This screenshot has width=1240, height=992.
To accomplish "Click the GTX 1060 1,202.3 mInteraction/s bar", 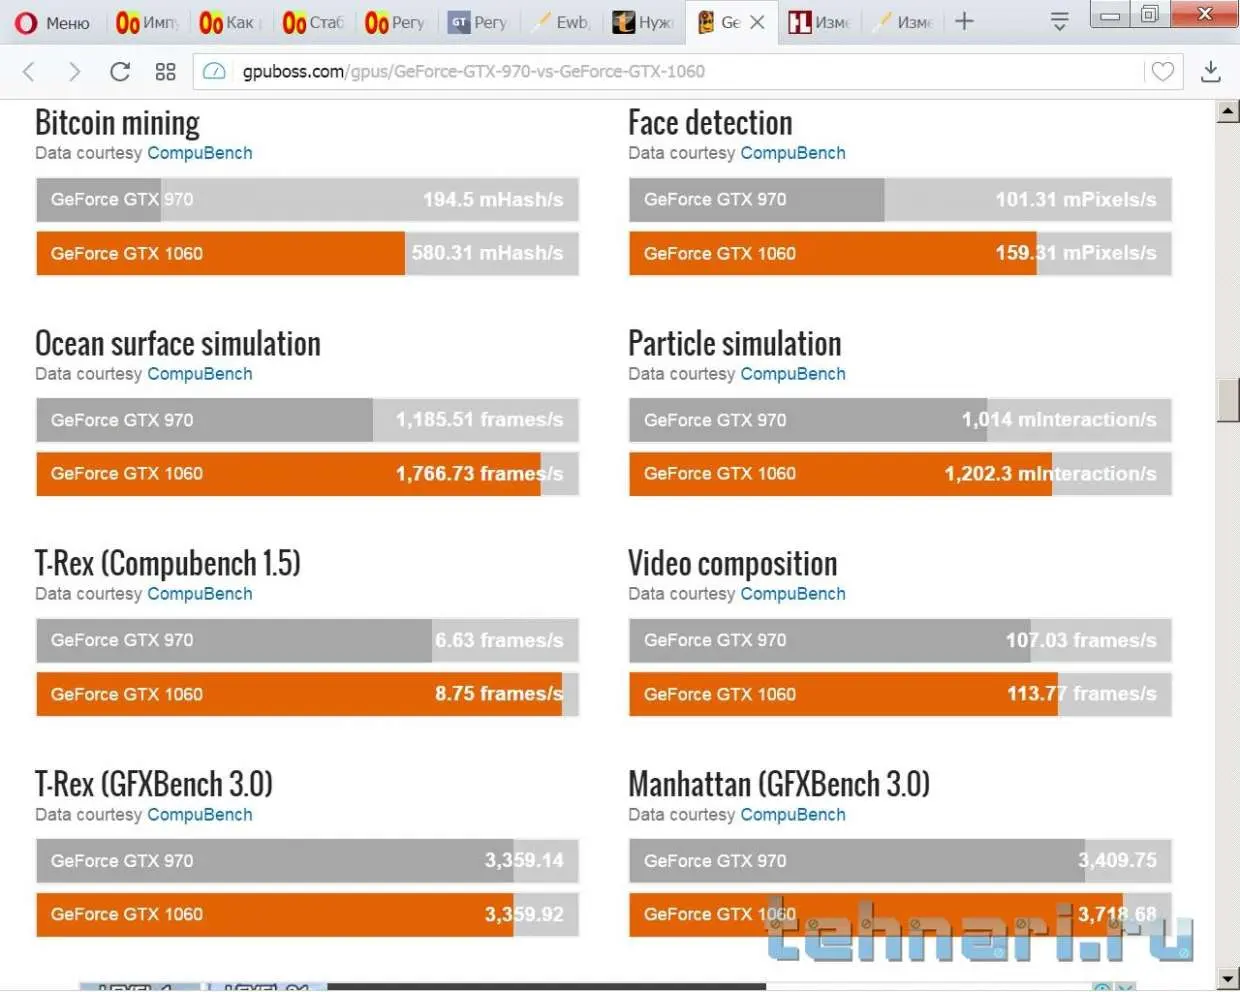I will [x=900, y=474].
